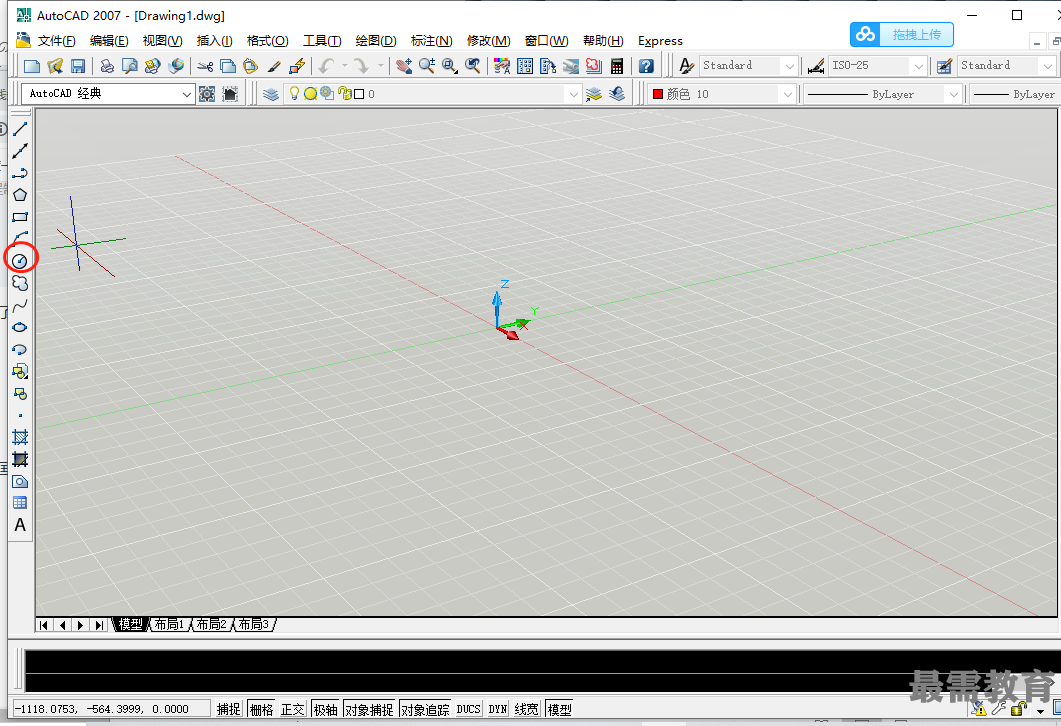This screenshot has width=1061, height=726.
Task: Expand the layer 0 dropdown list
Action: [573, 94]
